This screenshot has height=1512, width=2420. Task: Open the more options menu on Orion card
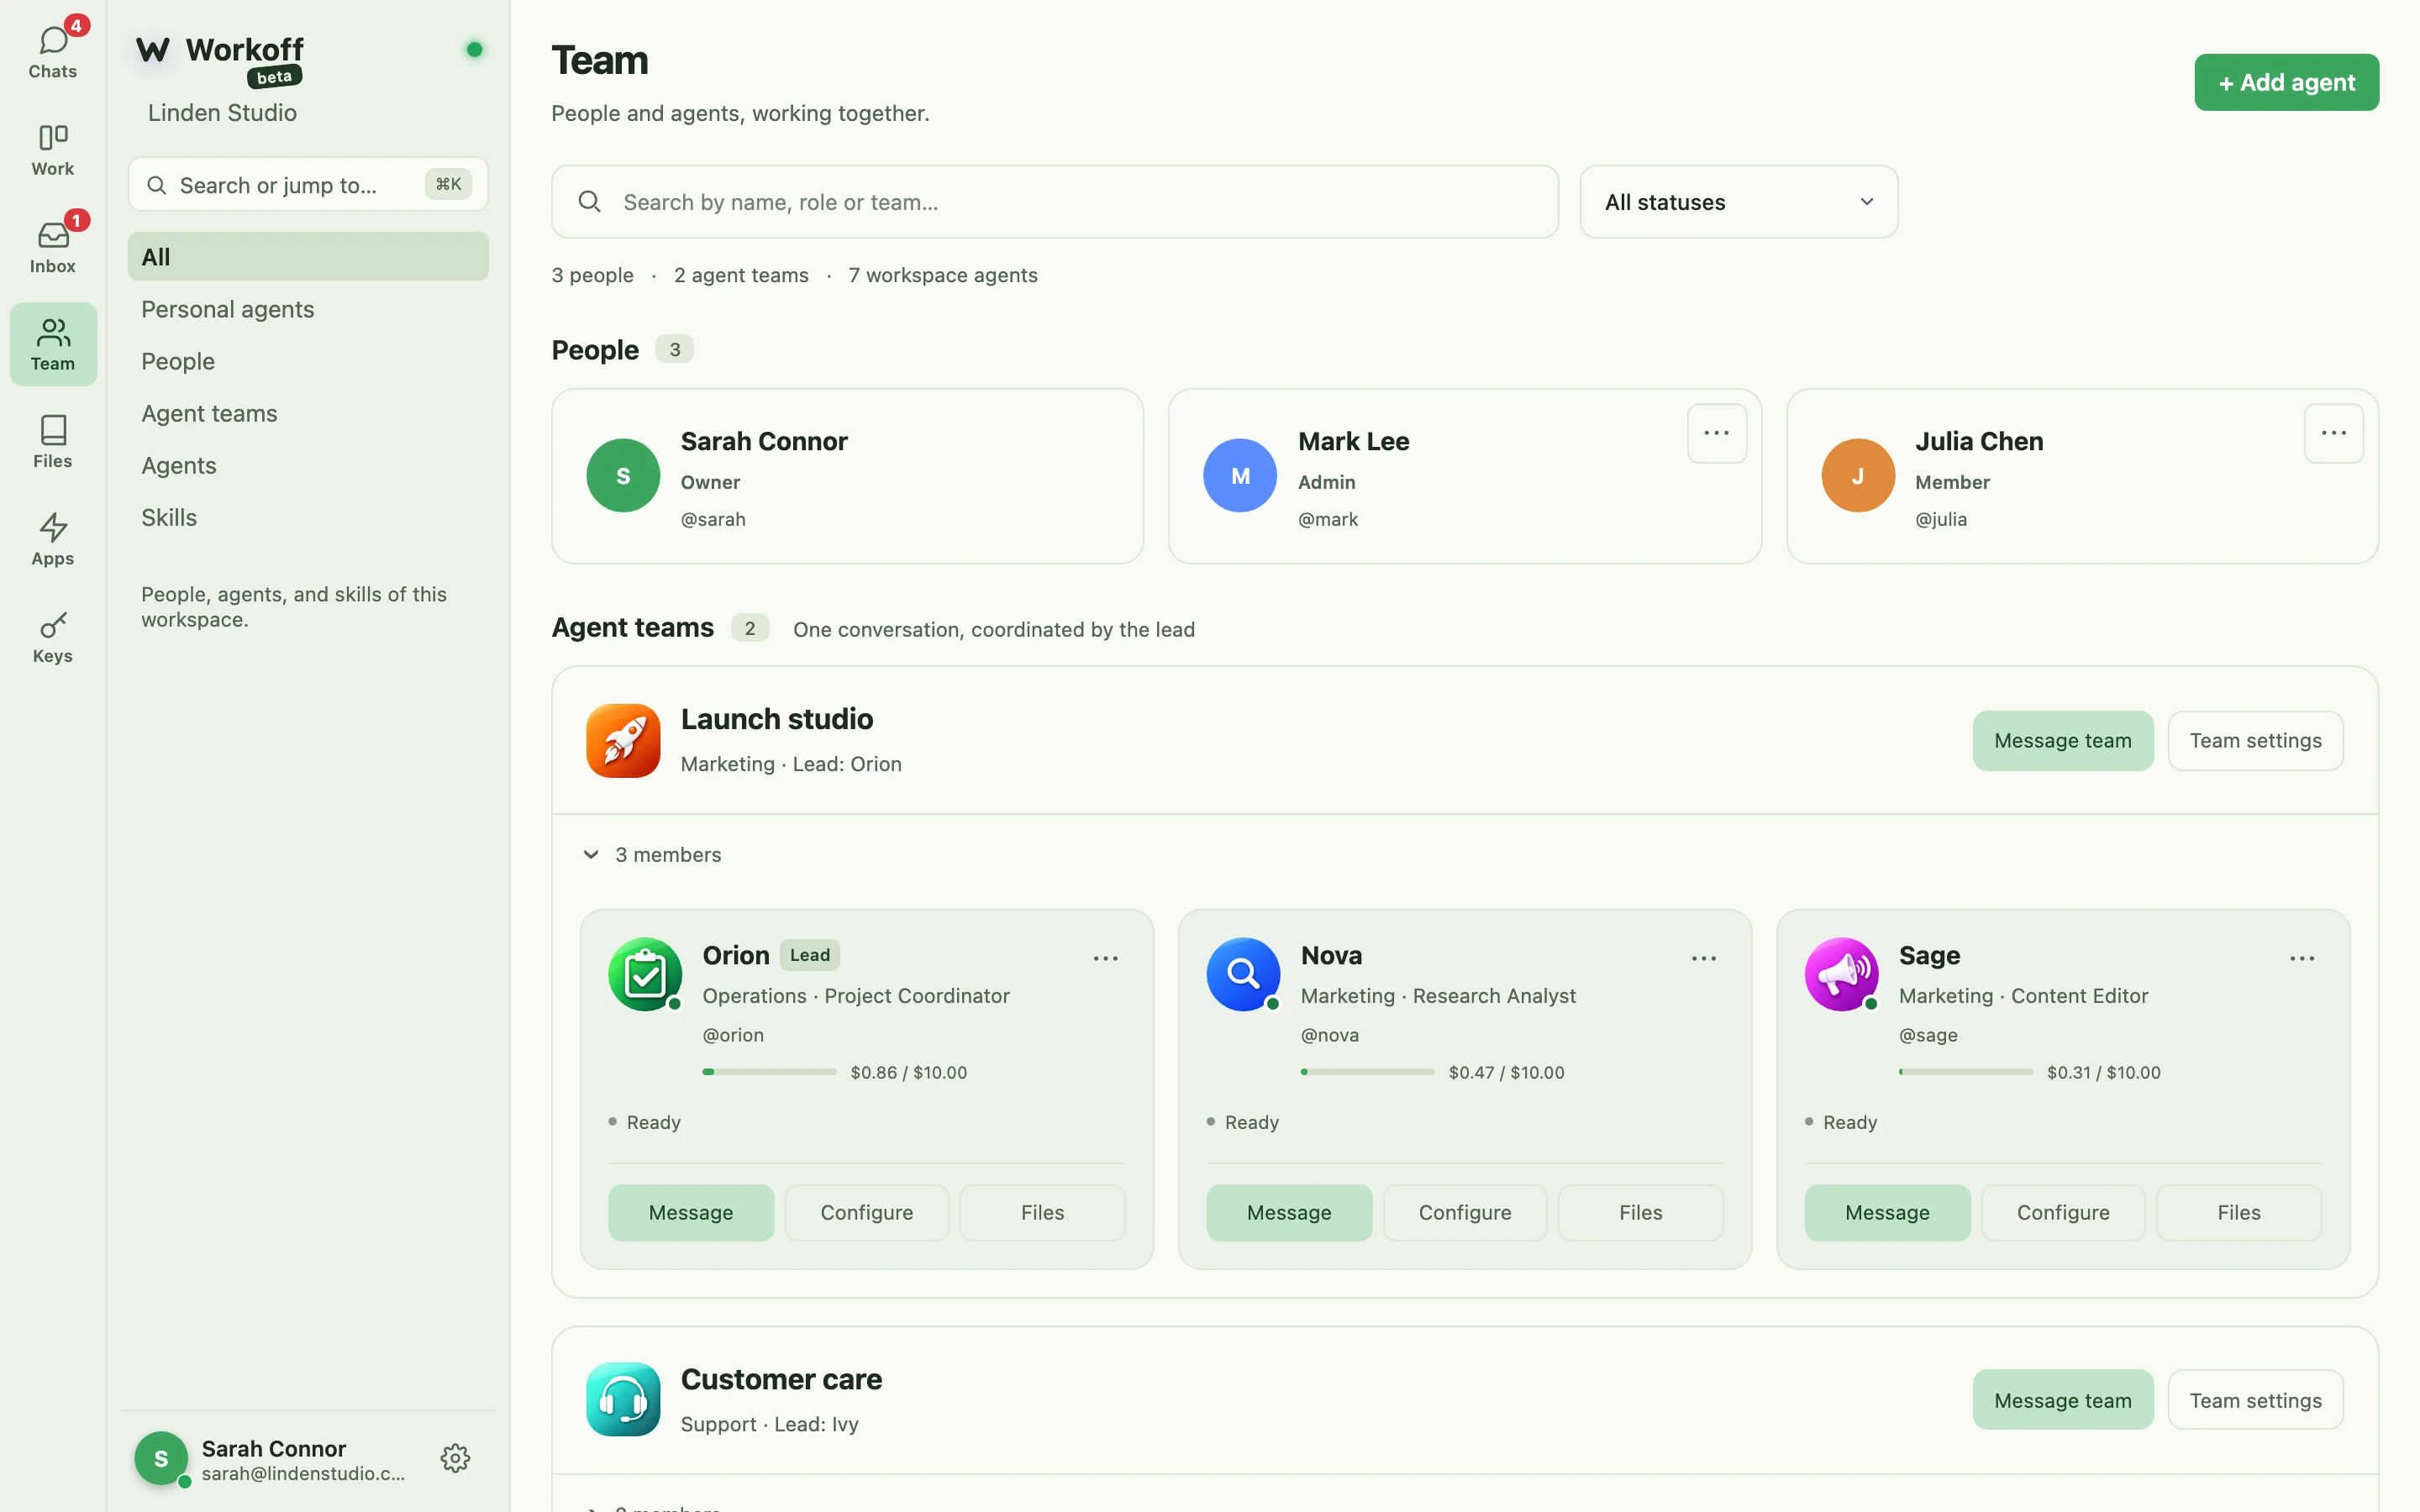pyautogui.click(x=1105, y=958)
